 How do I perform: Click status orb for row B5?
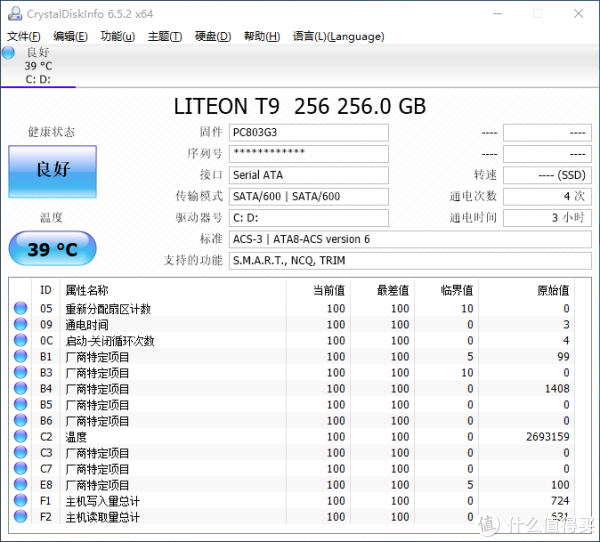point(21,405)
